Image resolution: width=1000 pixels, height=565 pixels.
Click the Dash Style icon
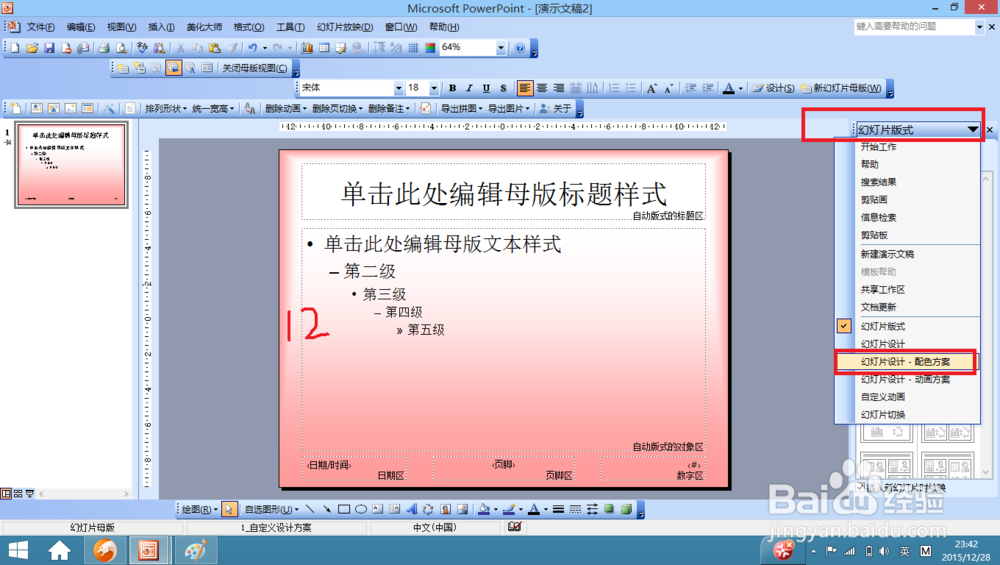575,509
